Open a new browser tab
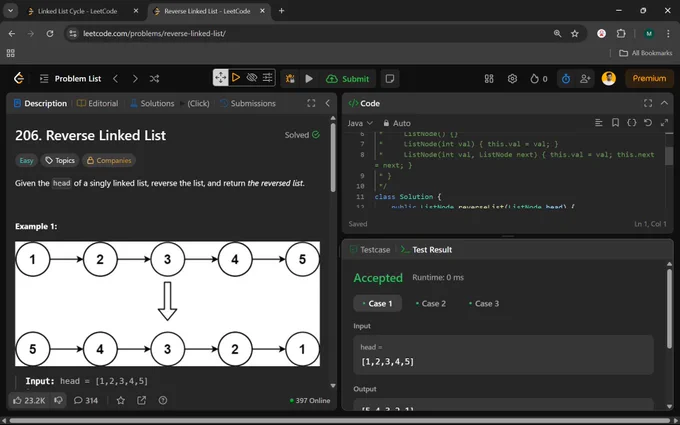Viewport: 680px width, 425px height. pyautogui.click(x=281, y=11)
